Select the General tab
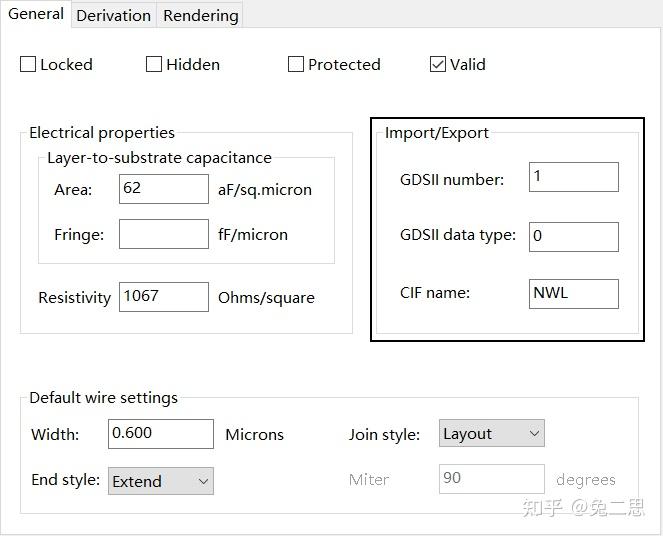 pyautogui.click(x=35, y=14)
